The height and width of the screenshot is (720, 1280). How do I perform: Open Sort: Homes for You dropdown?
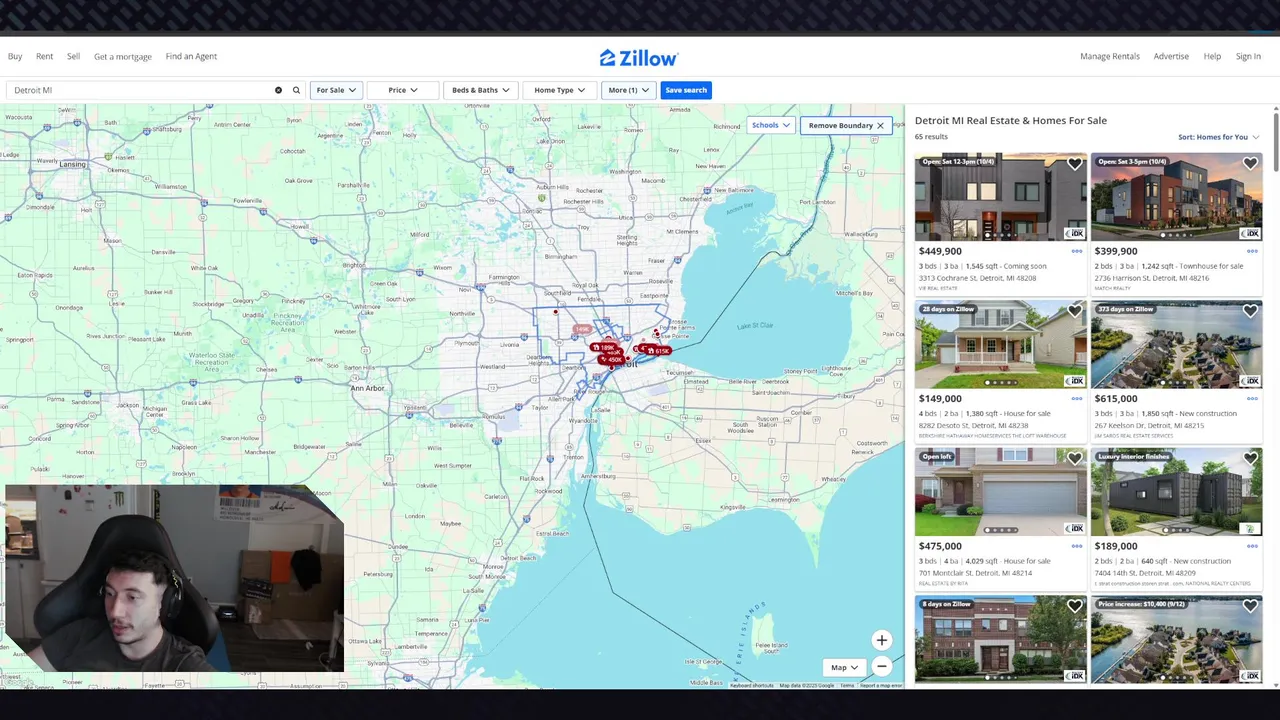(1218, 137)
